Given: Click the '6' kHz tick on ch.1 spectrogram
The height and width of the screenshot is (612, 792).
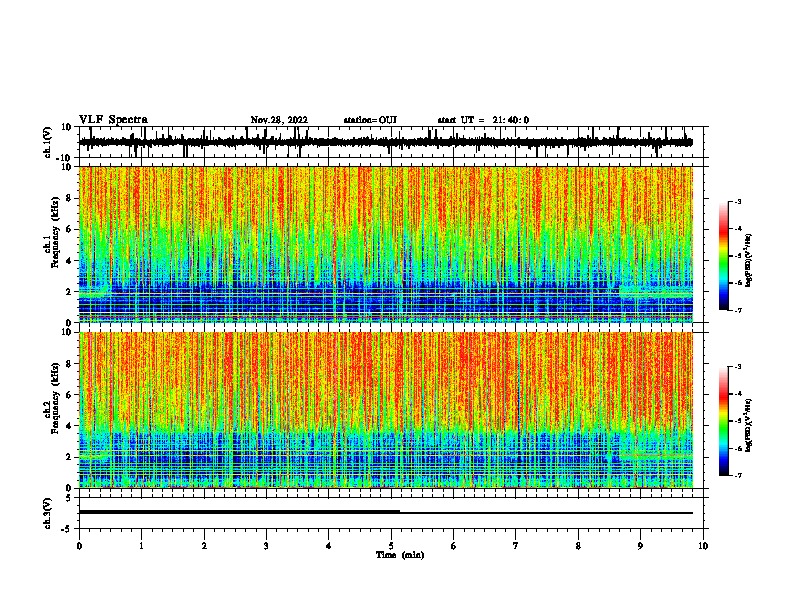Looking at the screenshot, I should tap(69, 229).
